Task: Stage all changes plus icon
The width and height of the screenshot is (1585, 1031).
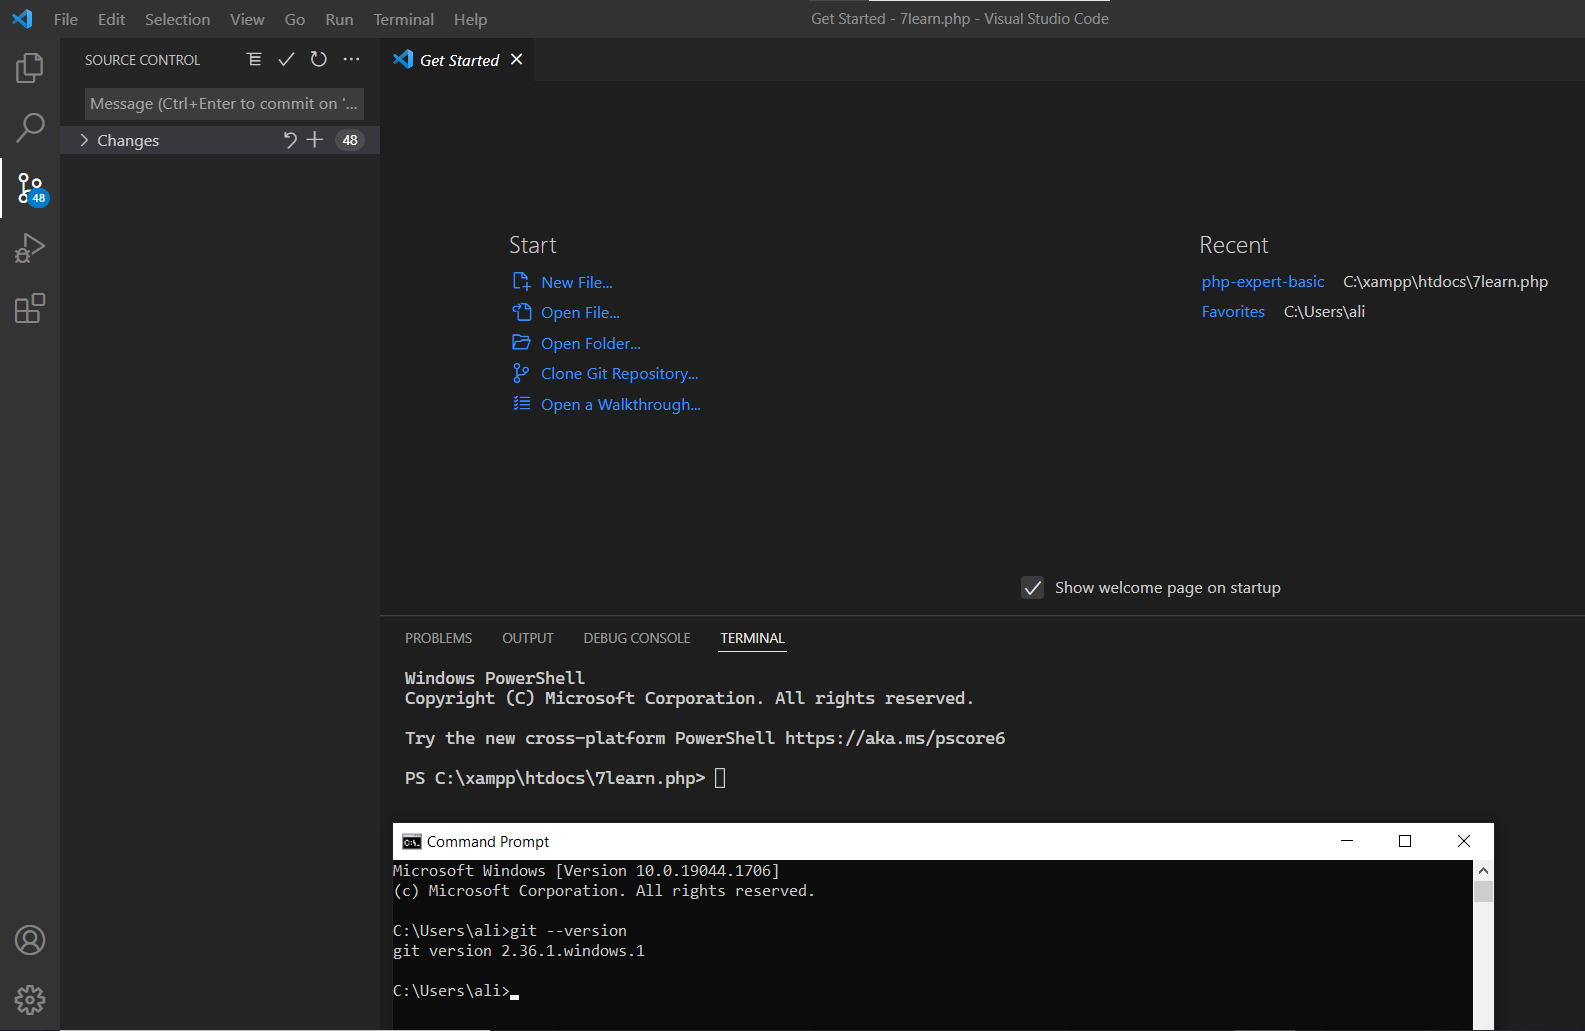Action: [x=315, y=140]
